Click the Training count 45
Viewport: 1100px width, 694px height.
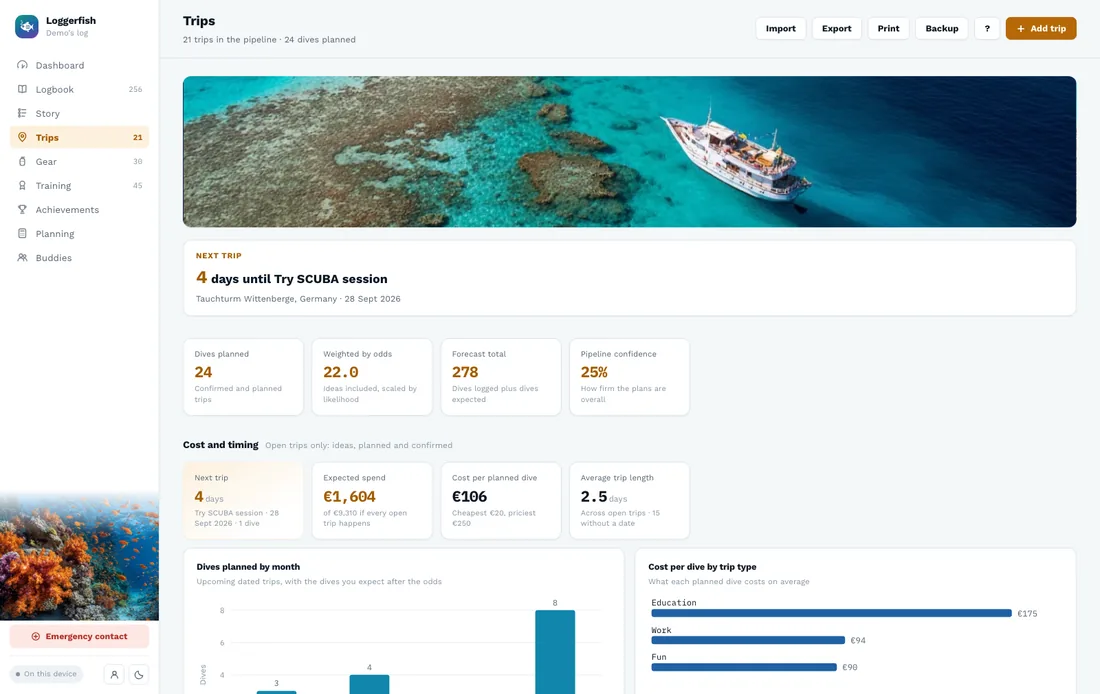click(x=138, y=186)
